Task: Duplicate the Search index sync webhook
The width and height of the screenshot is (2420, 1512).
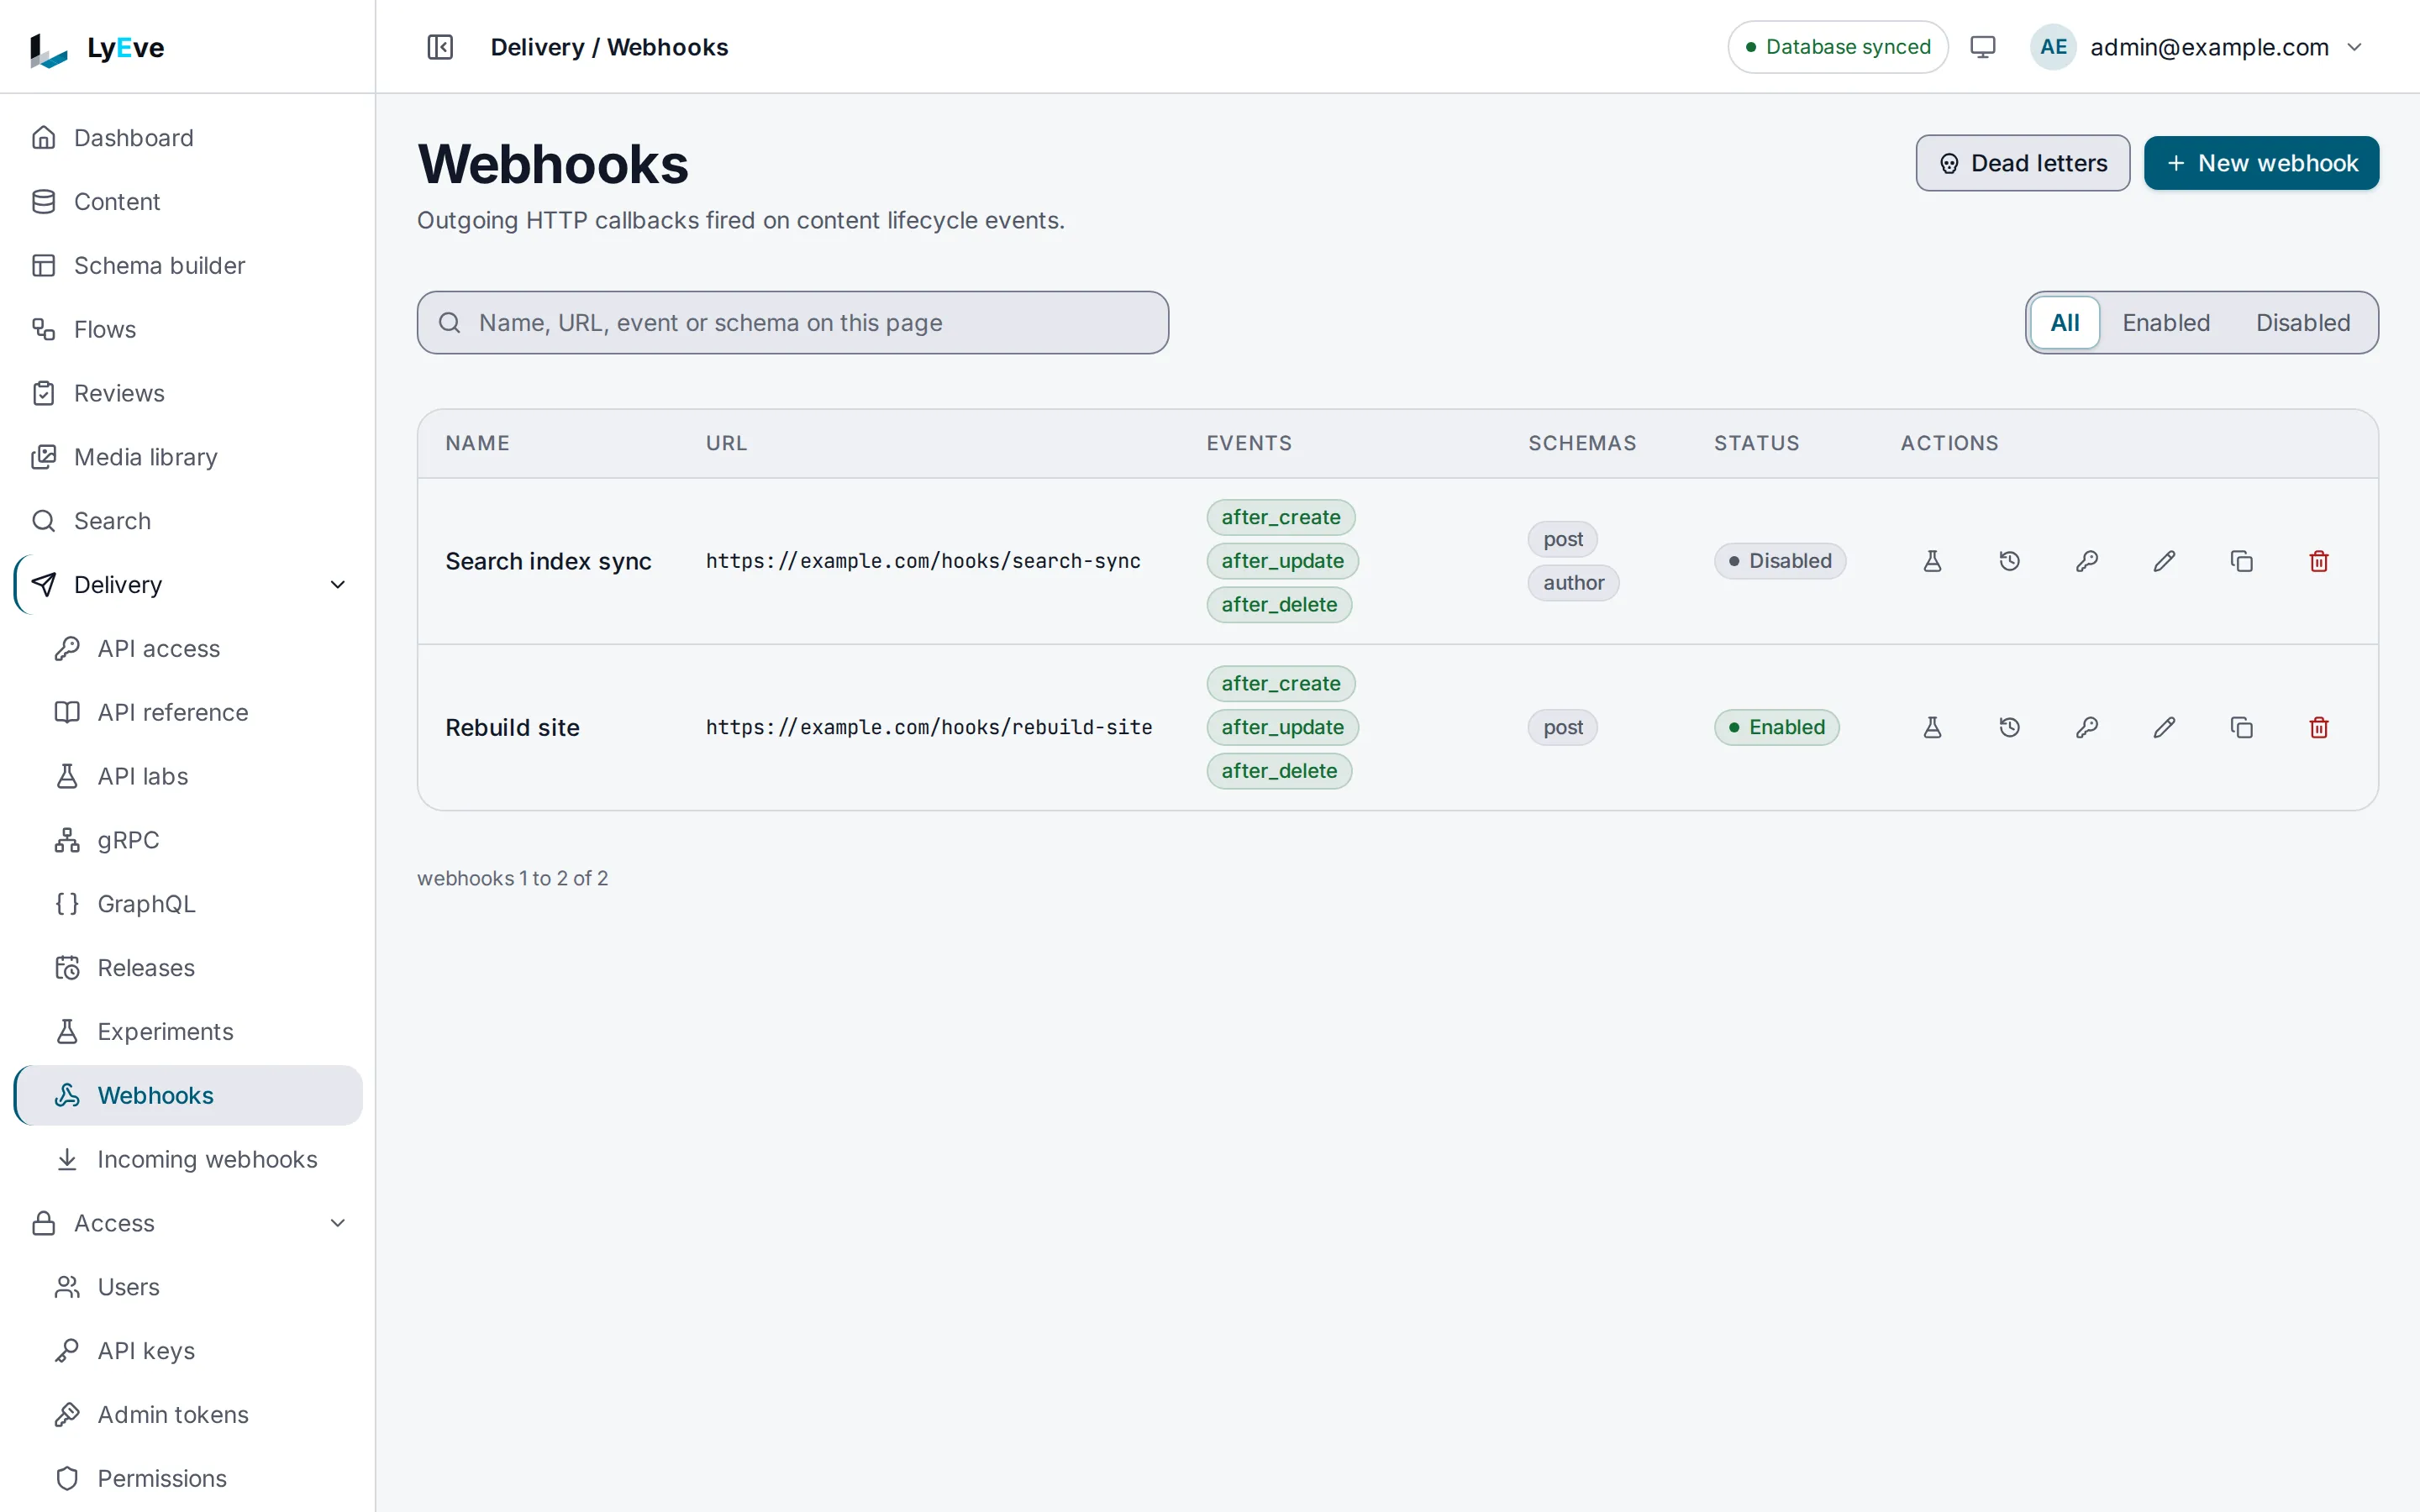Action: [2242, 561]
